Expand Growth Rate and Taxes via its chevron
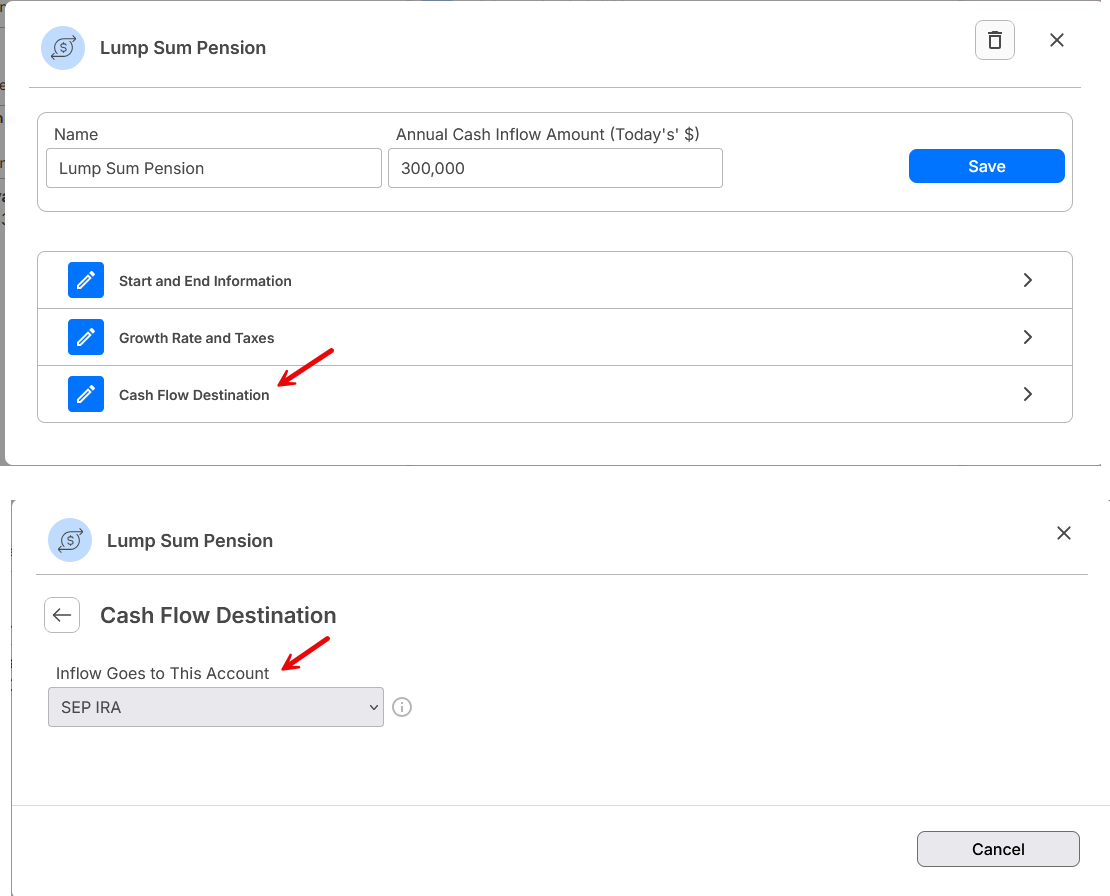 [x=1028, y=337]
